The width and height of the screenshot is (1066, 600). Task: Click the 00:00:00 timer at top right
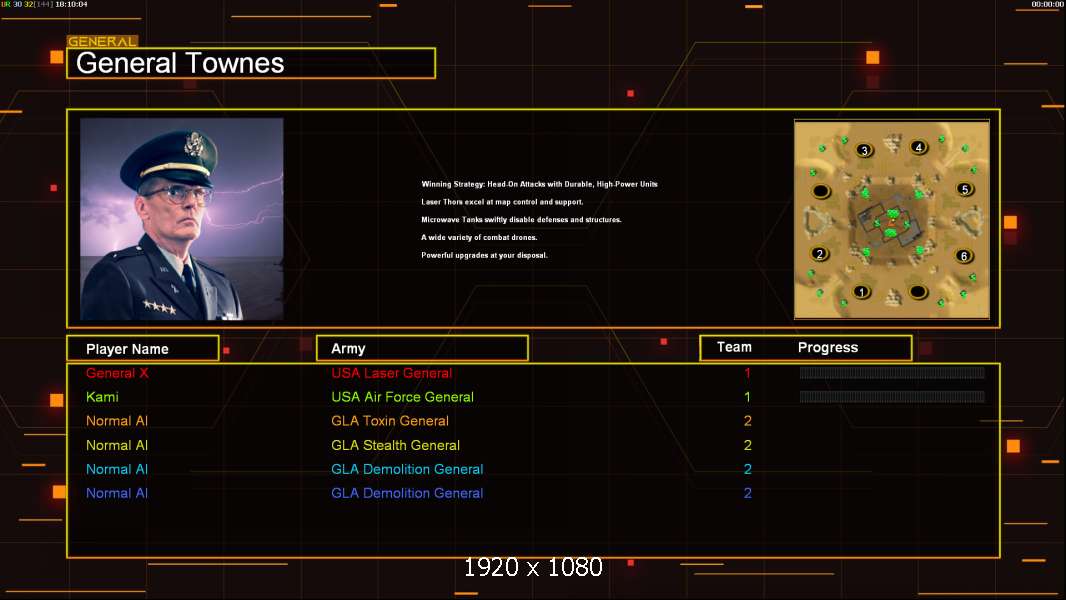(x=1048, y=4)
